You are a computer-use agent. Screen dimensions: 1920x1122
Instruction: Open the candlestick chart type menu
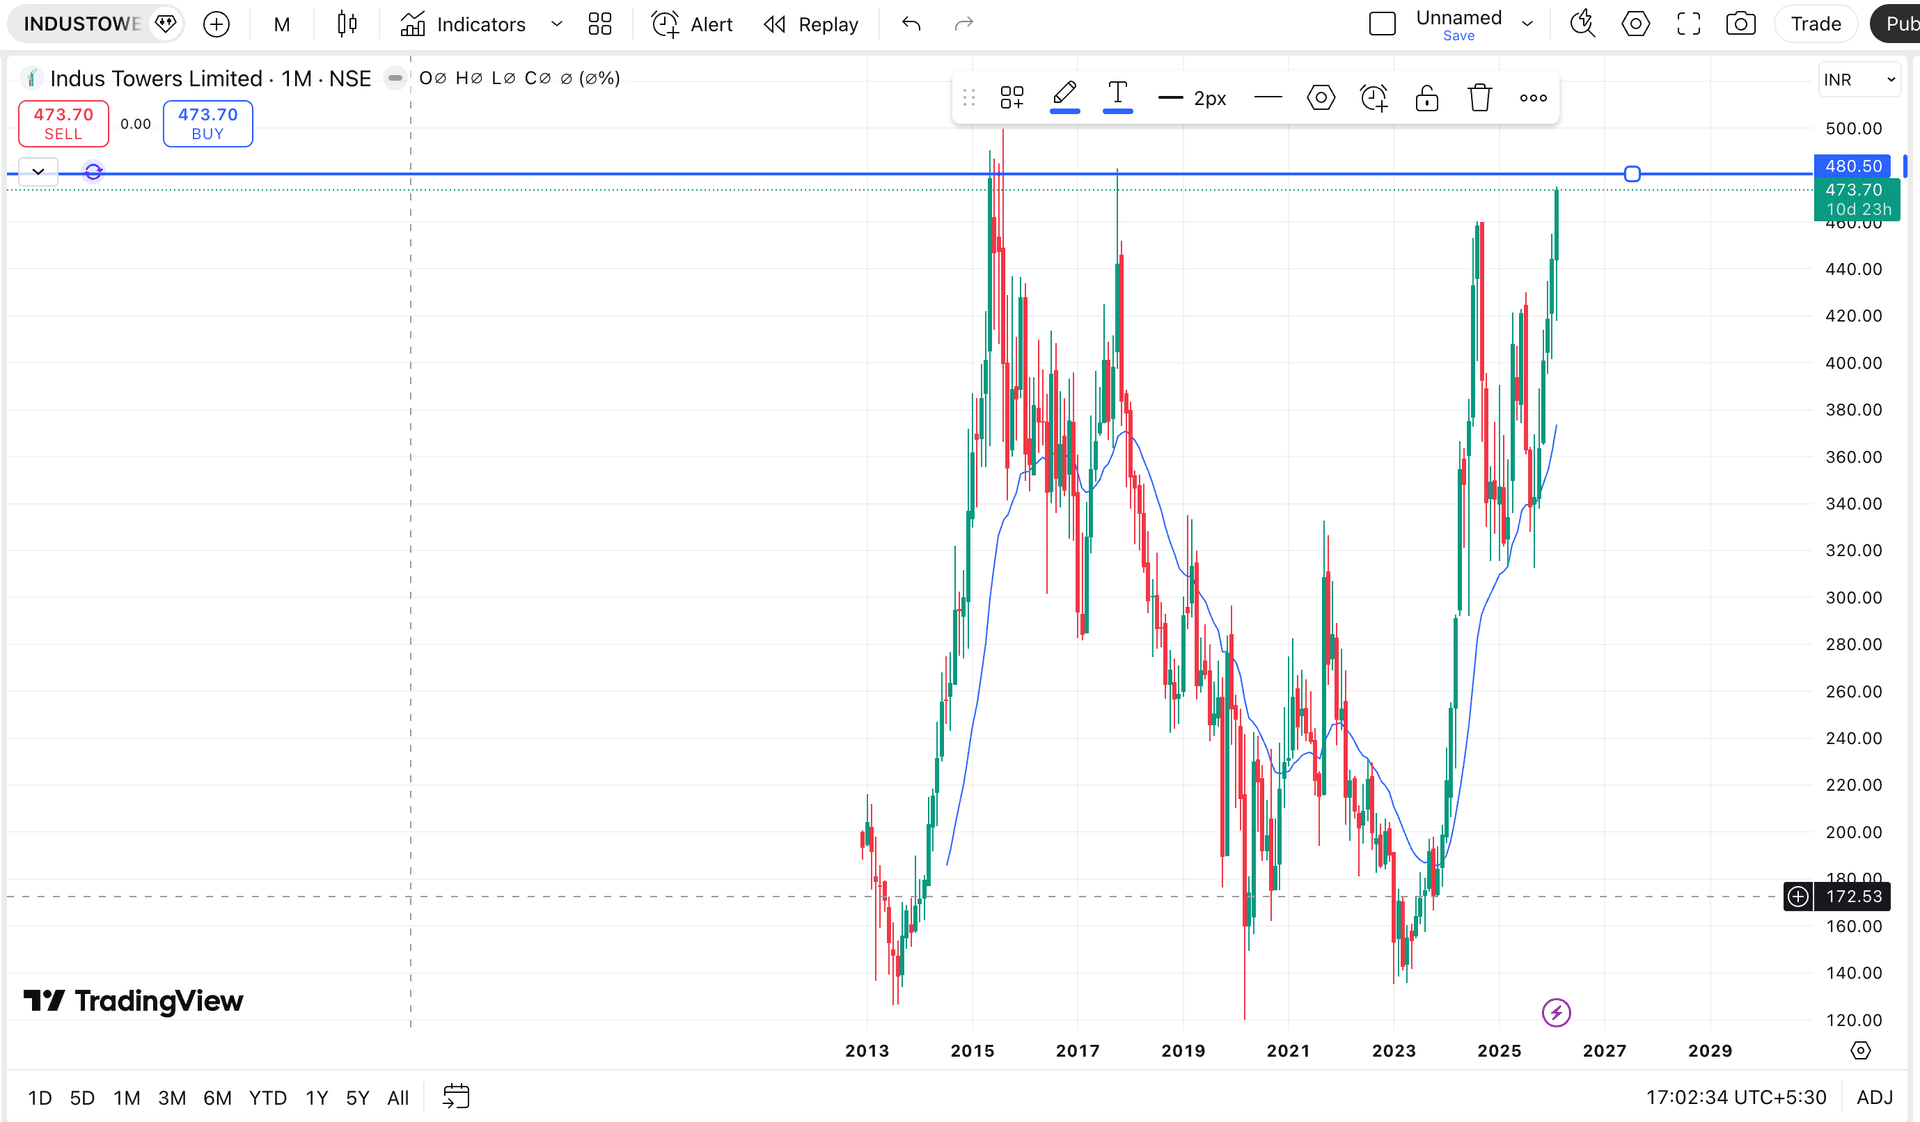tap(347, 24)
